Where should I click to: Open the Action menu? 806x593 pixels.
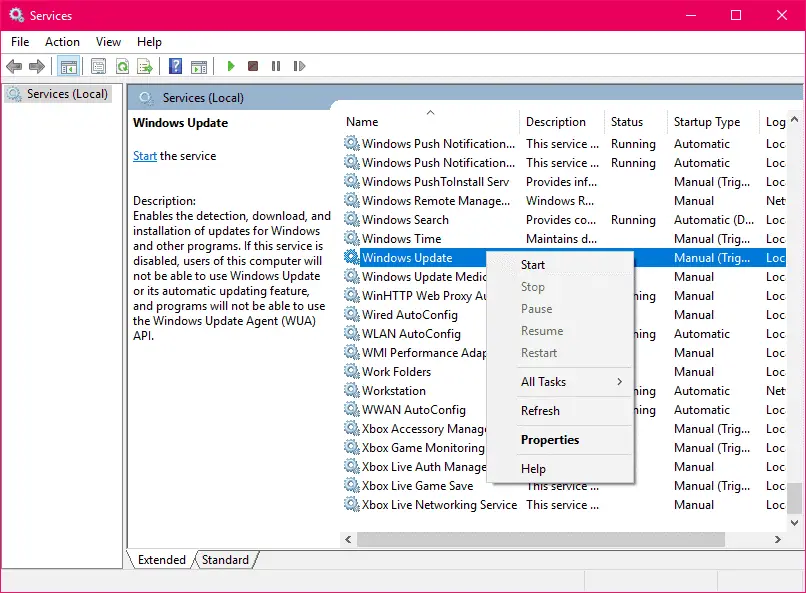pyautogui.click(x=62, y=42)
